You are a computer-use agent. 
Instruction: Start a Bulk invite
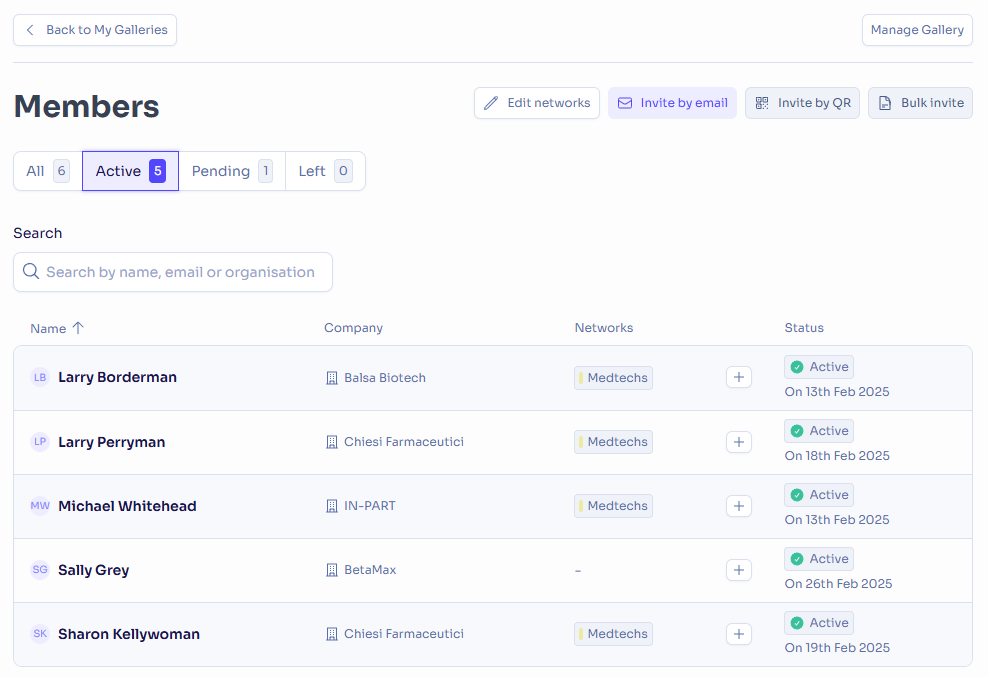[x=921, y=103]
